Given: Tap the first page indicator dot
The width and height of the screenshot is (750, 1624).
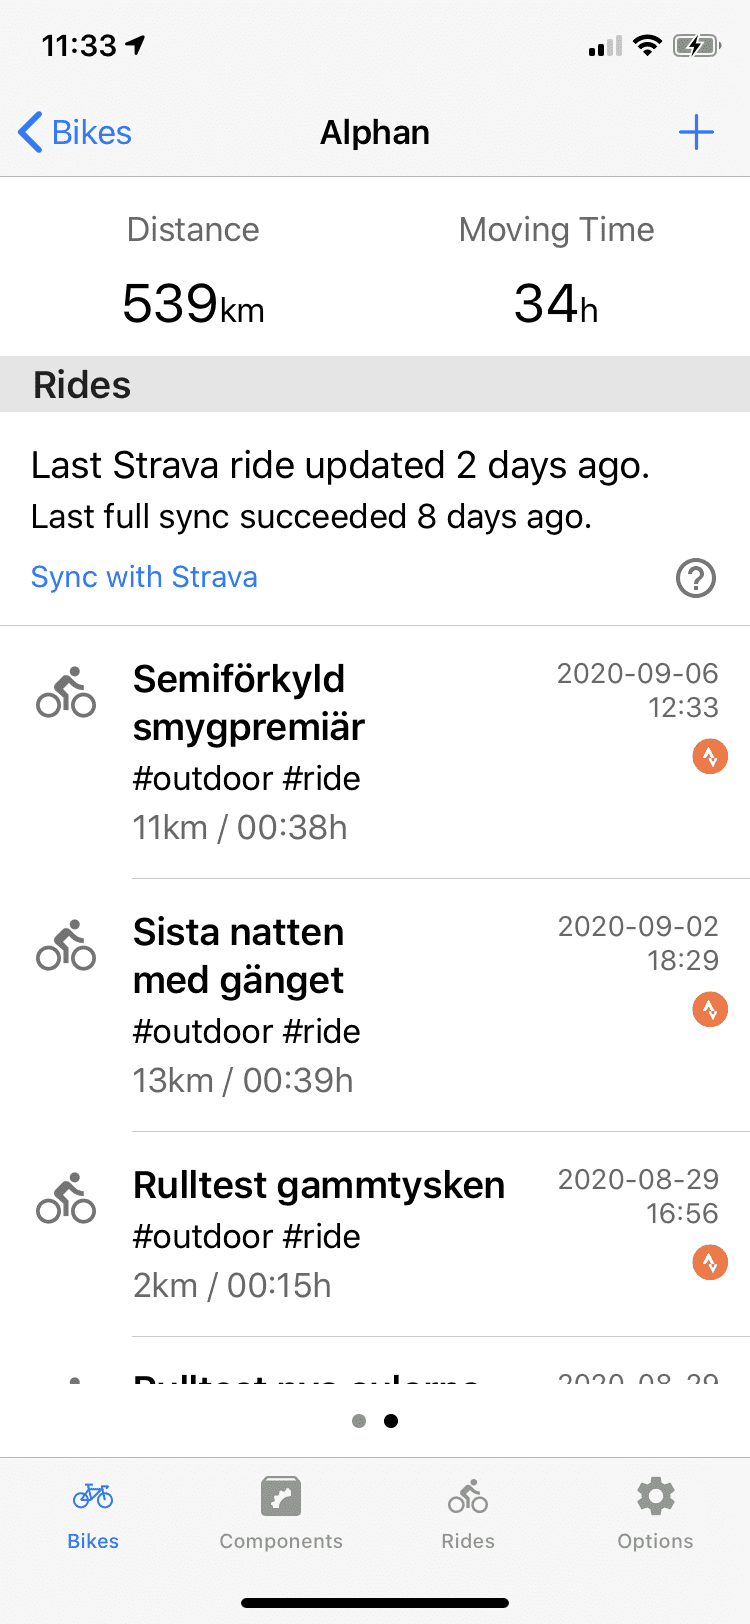Looking at the screenshot, I should pyautogui.click(x=359, y=1421).
